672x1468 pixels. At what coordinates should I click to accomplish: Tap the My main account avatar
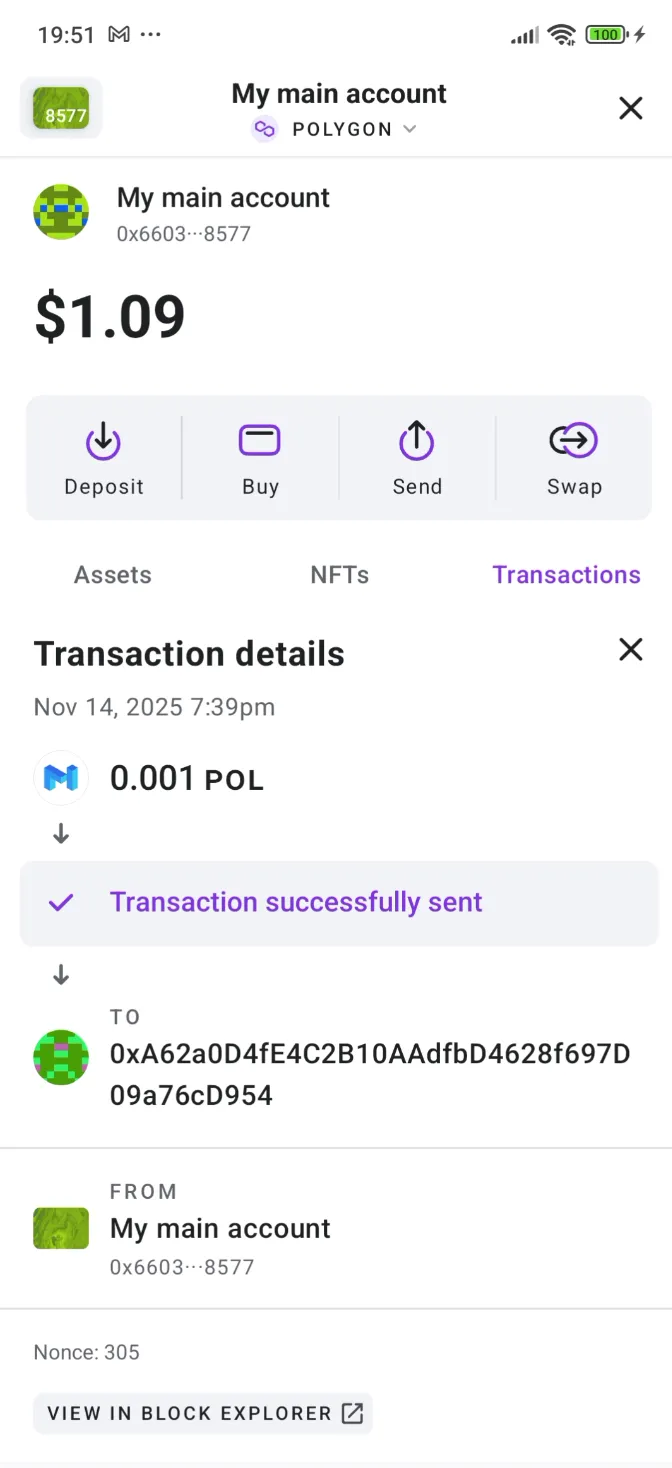tap(61, 212)
